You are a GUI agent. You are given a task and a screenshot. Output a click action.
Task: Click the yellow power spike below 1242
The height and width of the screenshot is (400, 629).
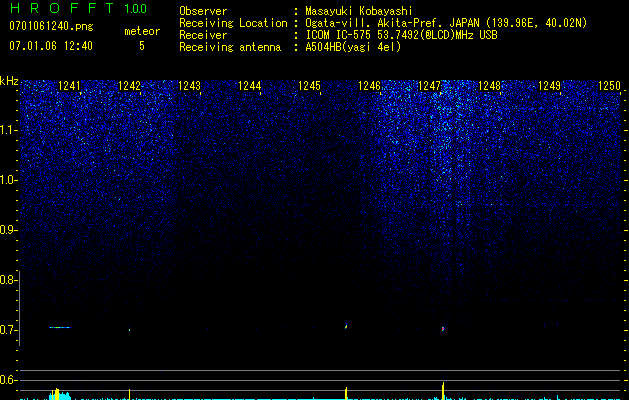pos(129,394)
